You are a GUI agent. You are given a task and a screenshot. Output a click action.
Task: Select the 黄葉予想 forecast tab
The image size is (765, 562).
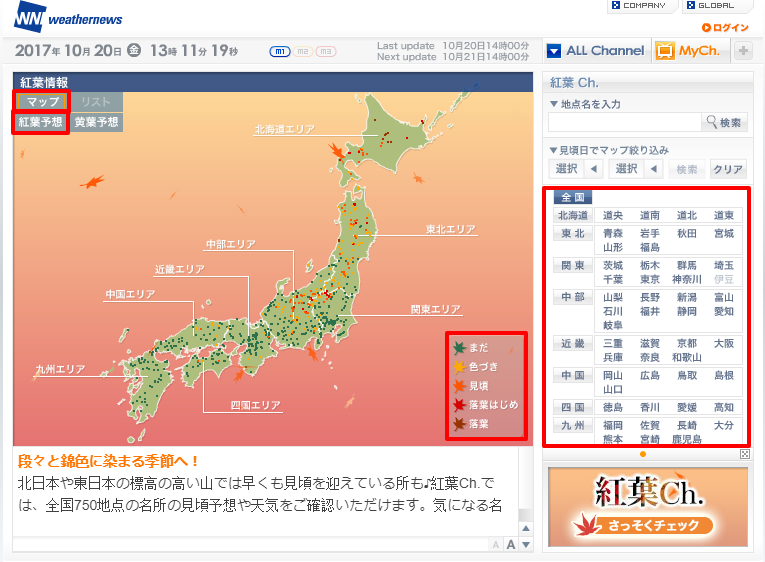(x=96, y=122)
